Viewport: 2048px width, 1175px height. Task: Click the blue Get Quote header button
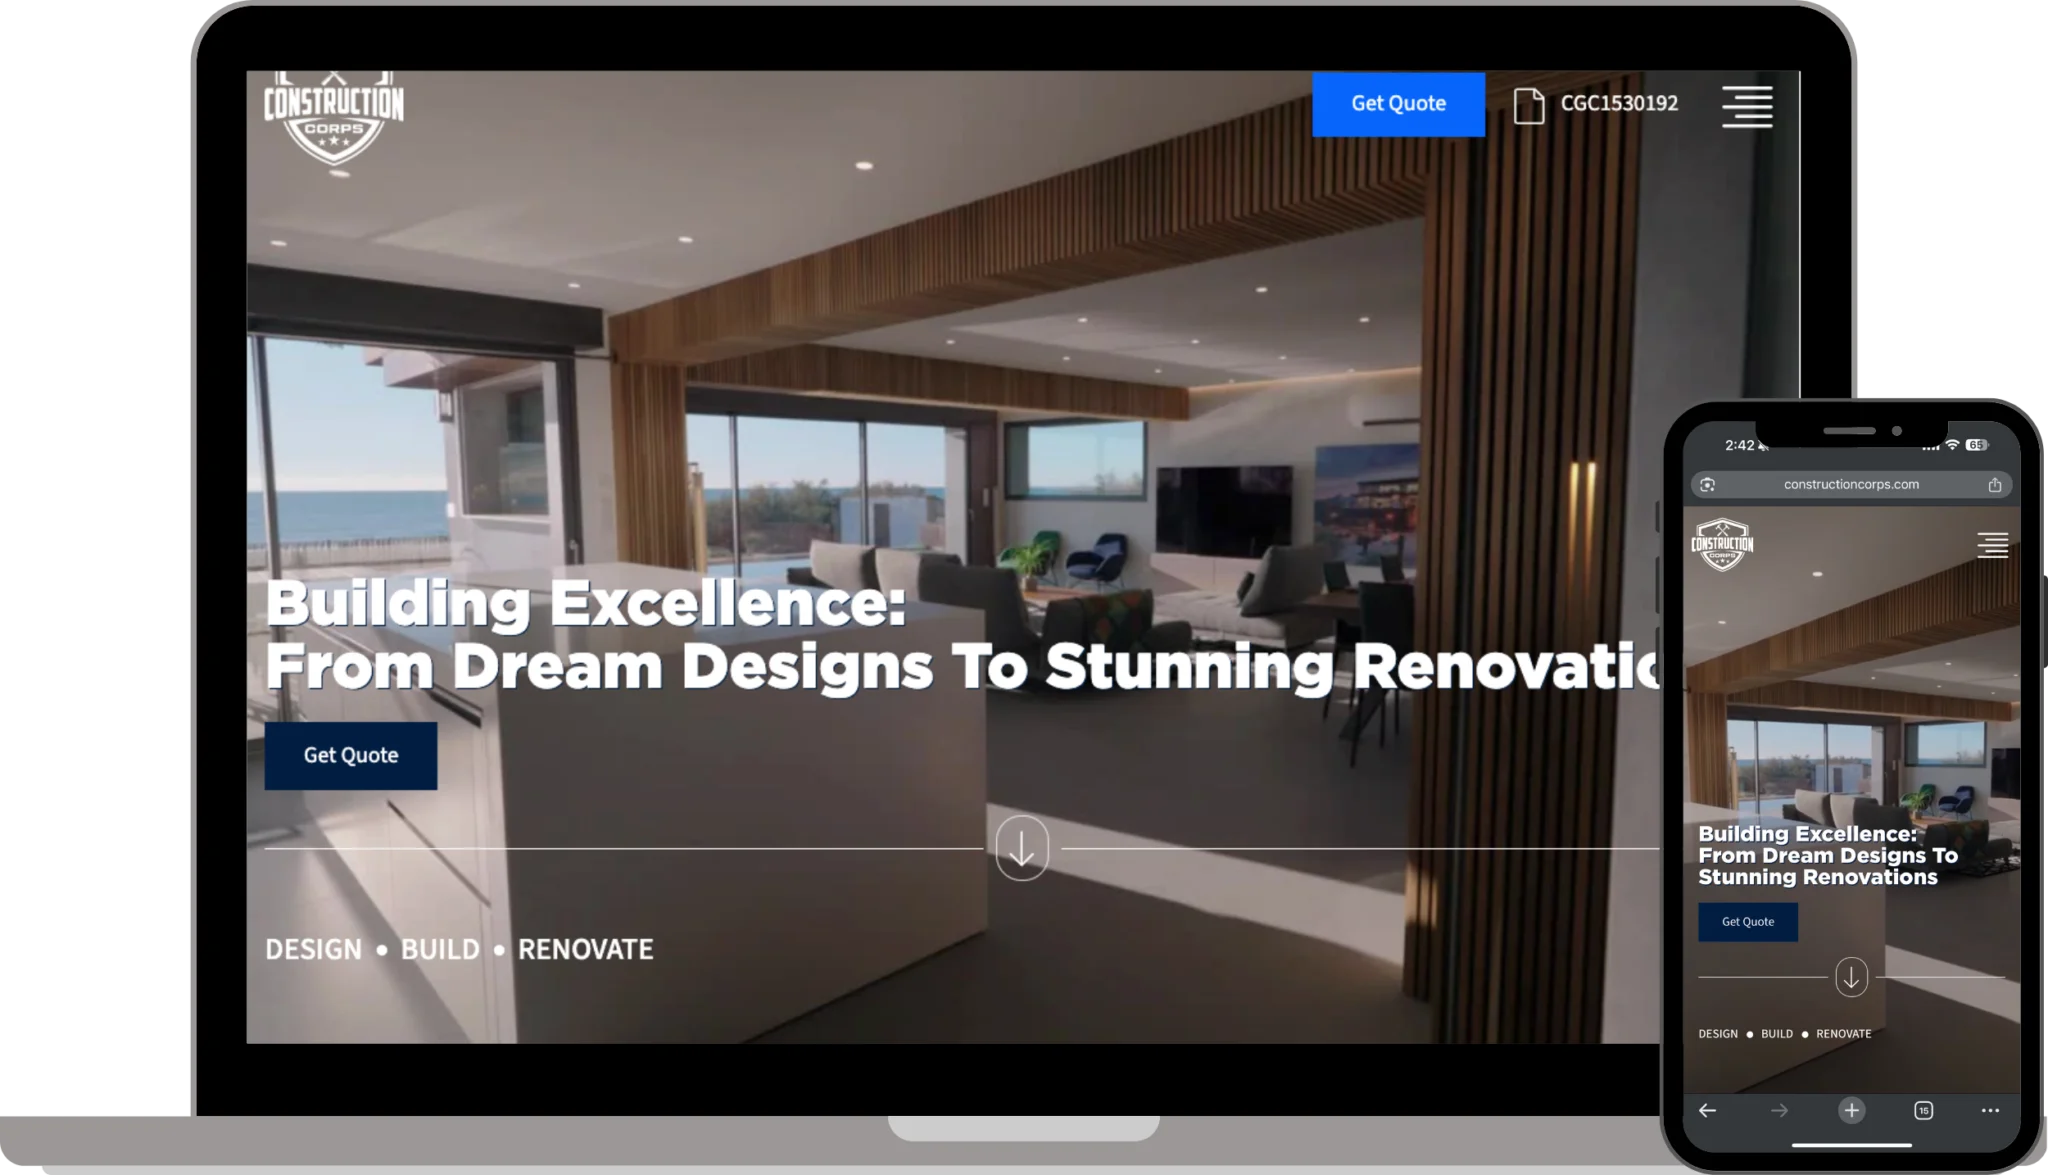(1398, 104)
